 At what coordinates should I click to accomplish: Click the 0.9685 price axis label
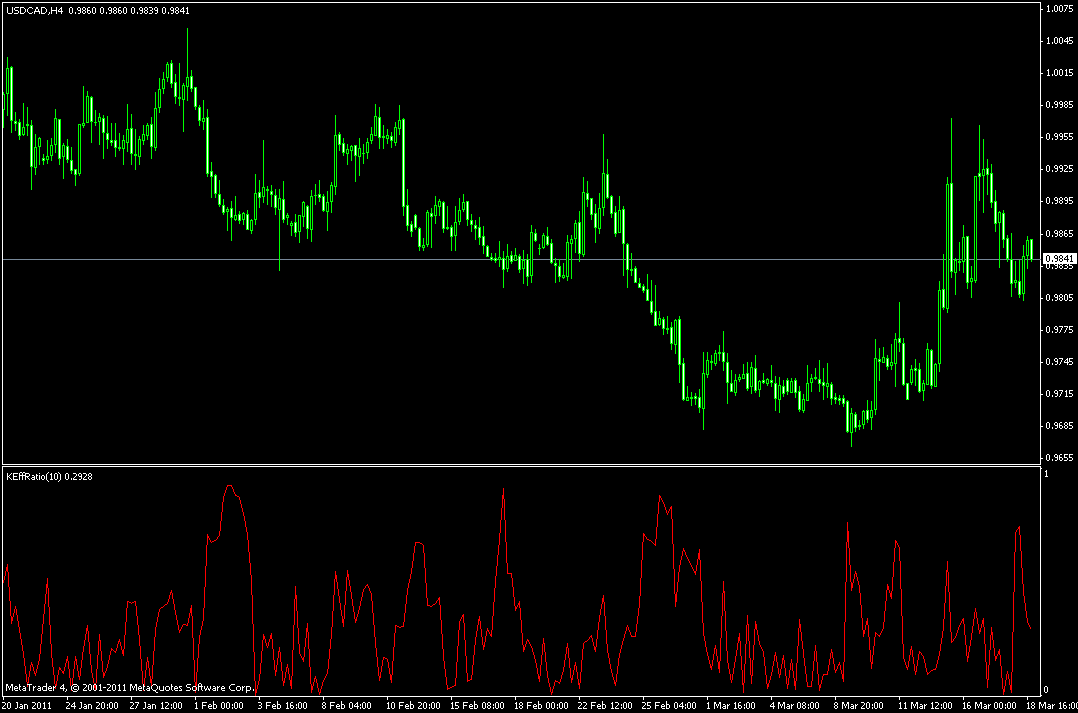(1059, 426)
